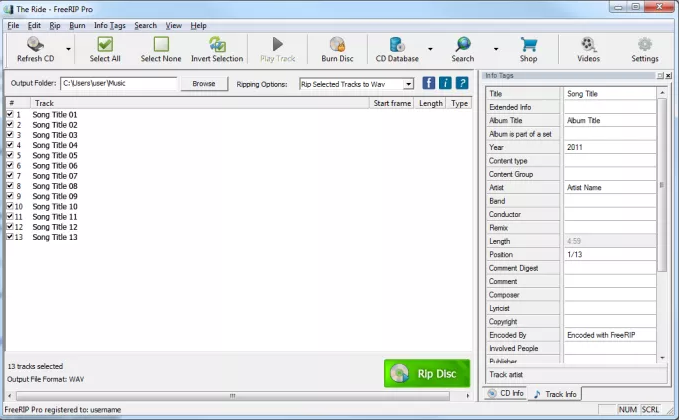Uncheck track 1 Song Title 01
Screen dimensions: 679x420
coord(10,114)
